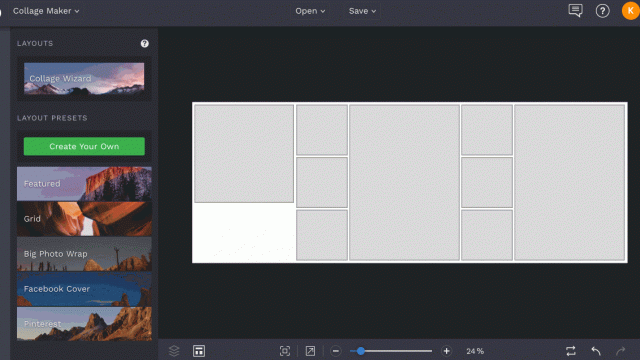Launch the Collage Wizard
Screen dimensions: 640x360
pyautogui.click(x=84, y=78)
